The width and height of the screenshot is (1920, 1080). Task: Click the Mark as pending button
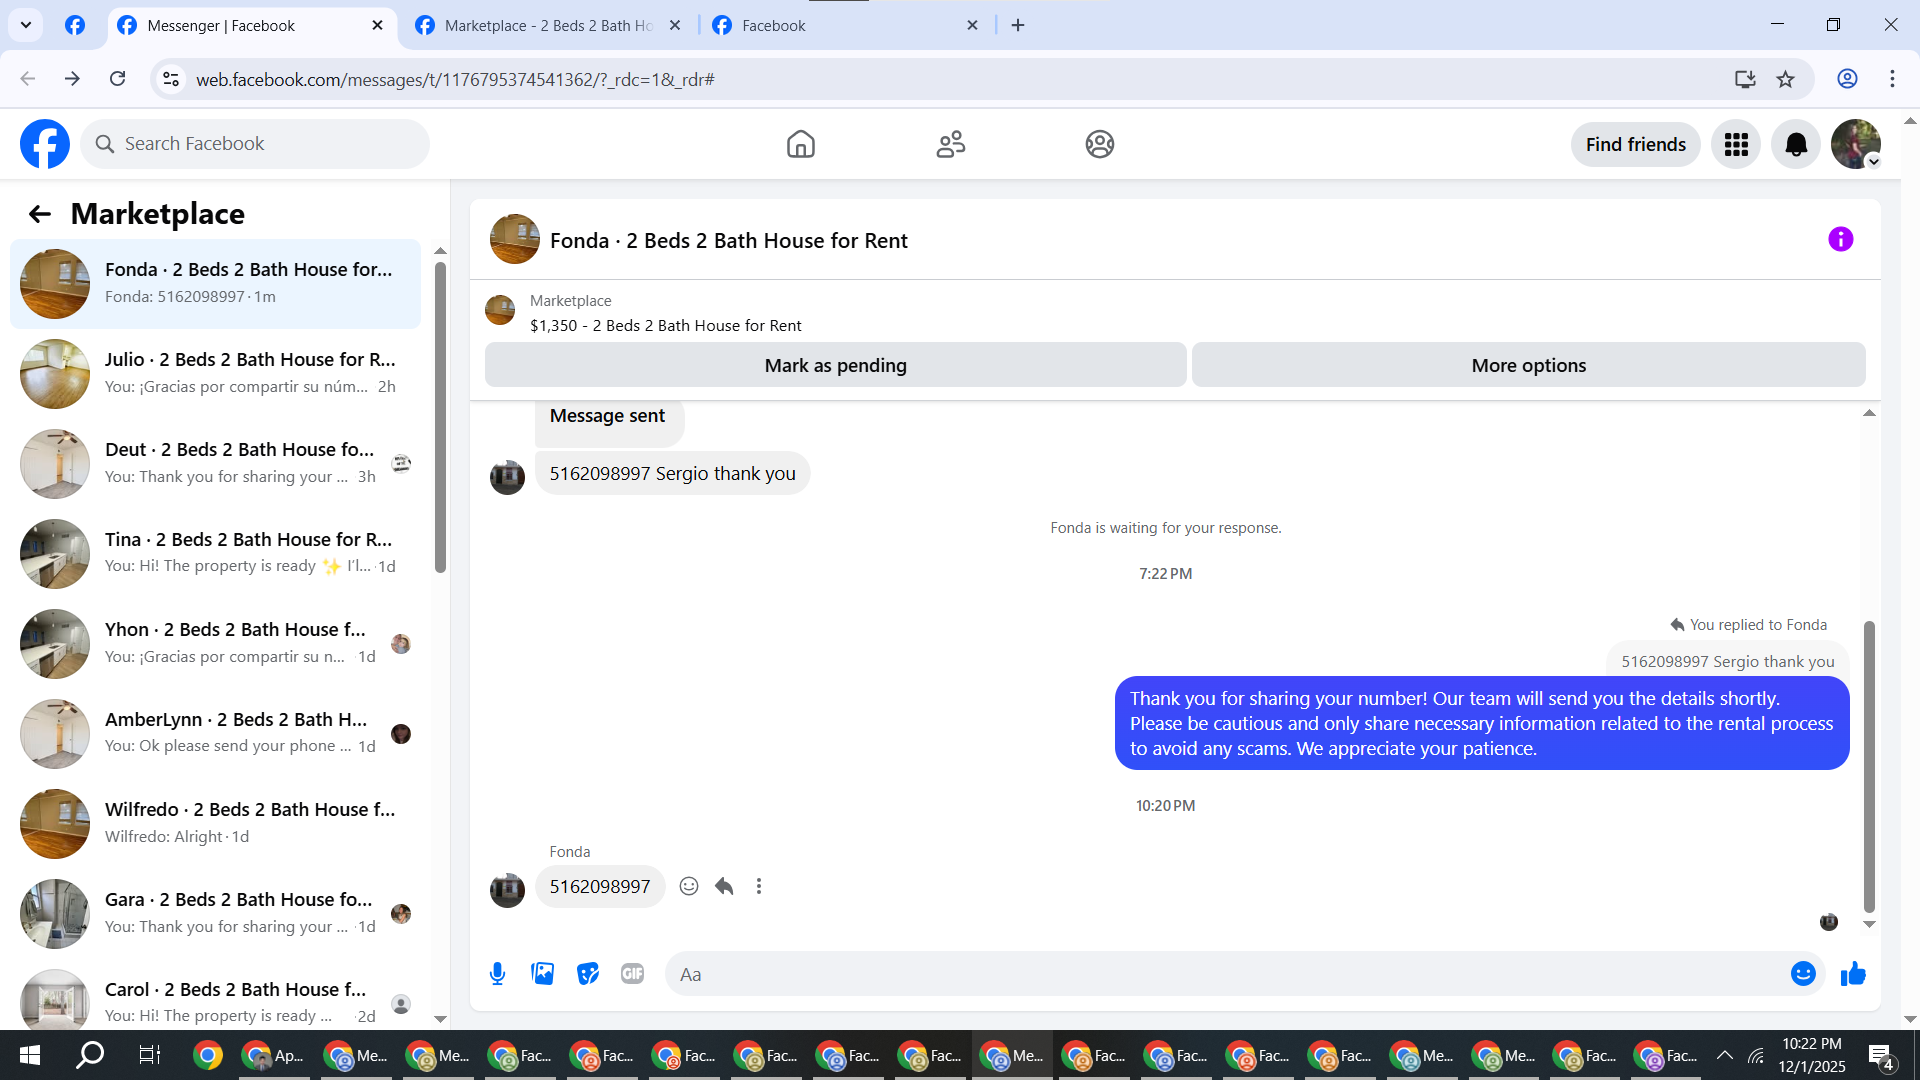835,365
